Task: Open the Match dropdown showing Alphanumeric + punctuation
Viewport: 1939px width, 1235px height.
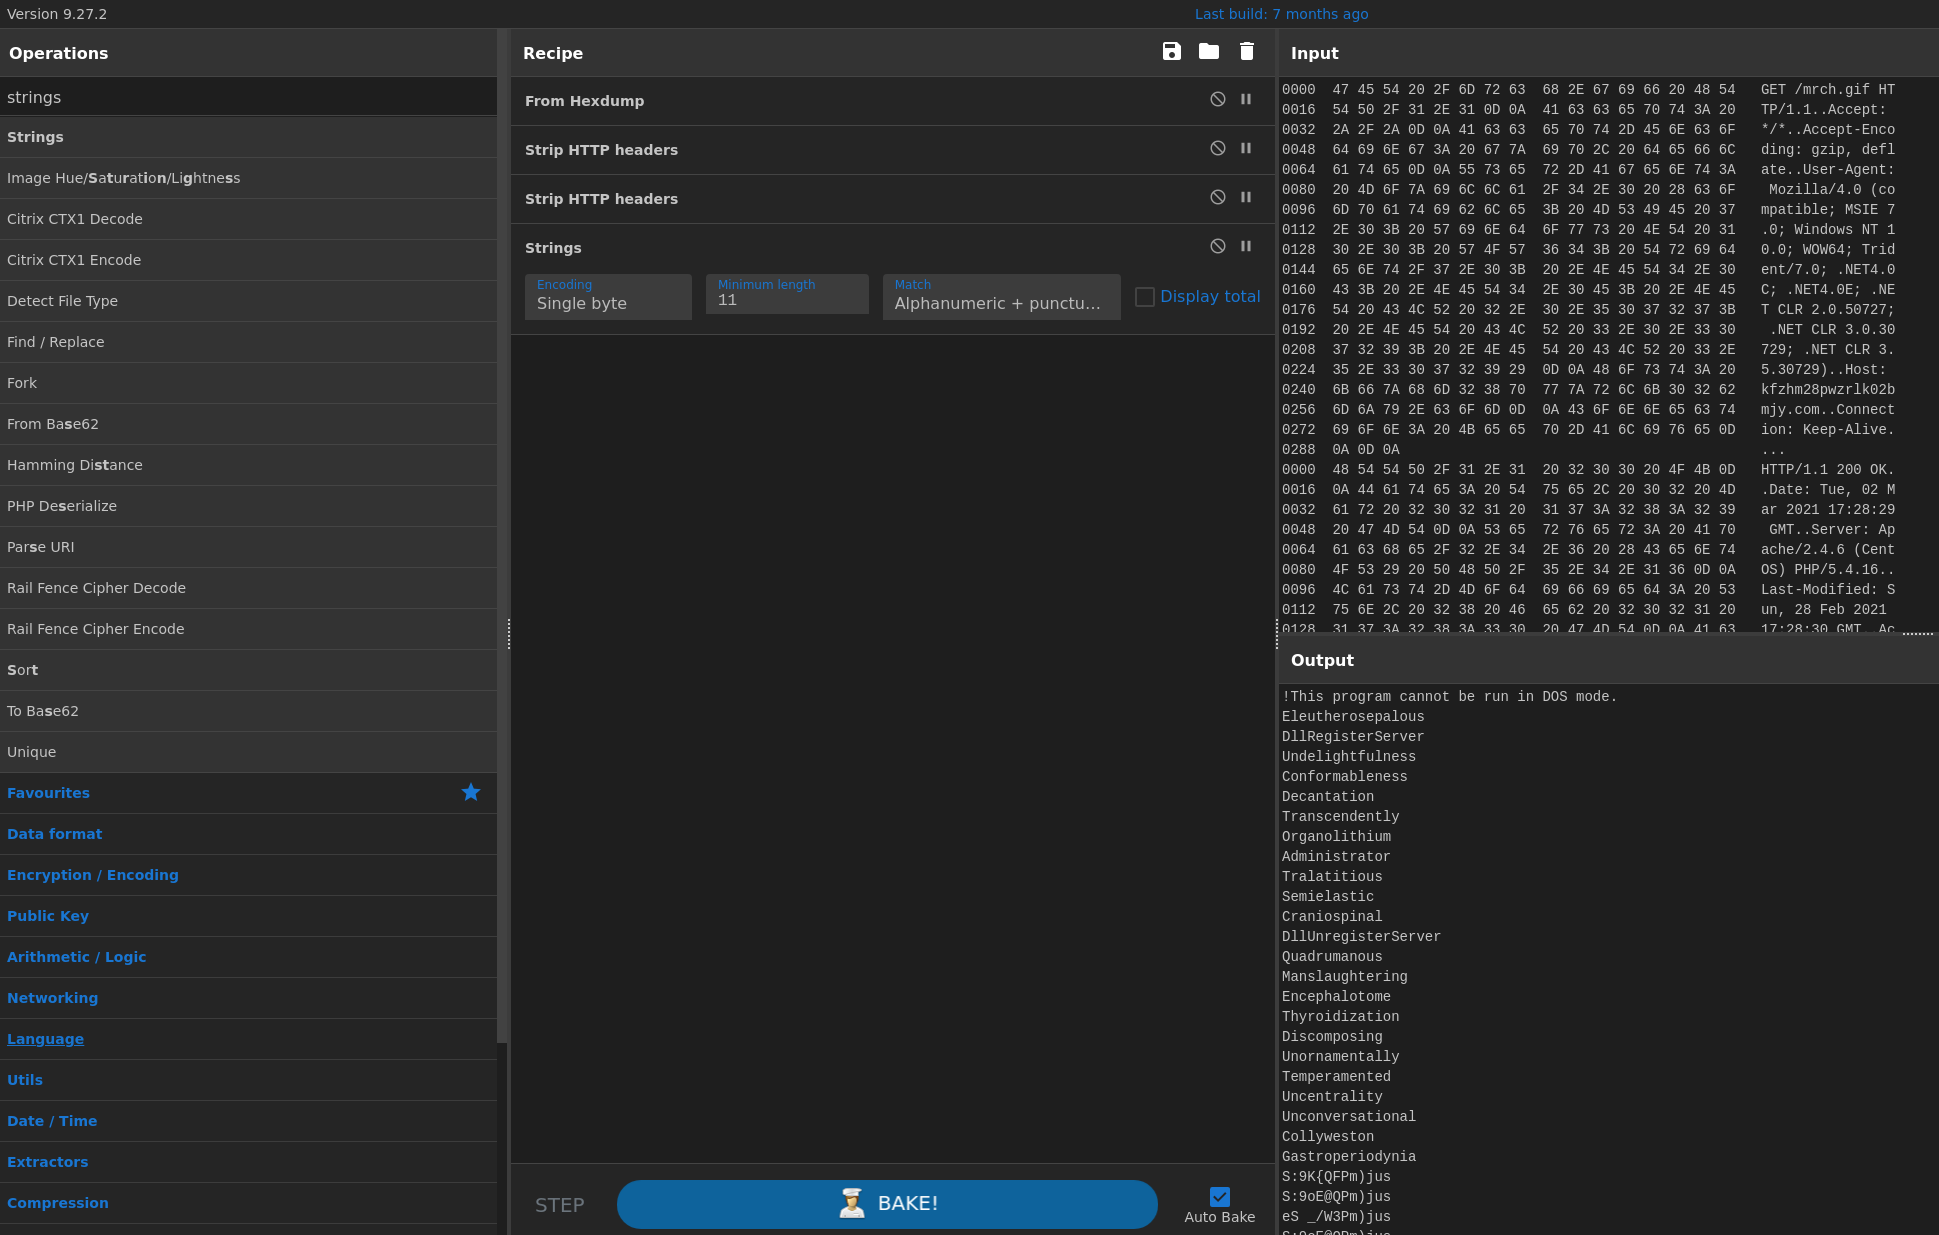Action: pyautogui.click(x=1001, y=297)
